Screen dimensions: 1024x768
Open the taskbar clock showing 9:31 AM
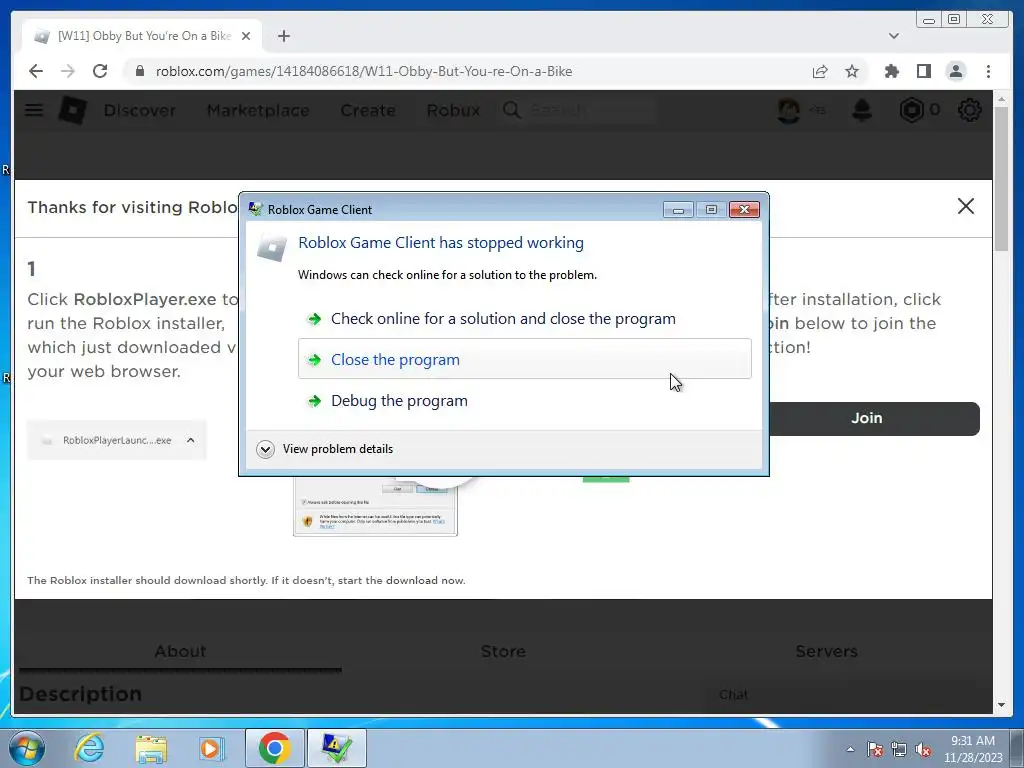973,749
